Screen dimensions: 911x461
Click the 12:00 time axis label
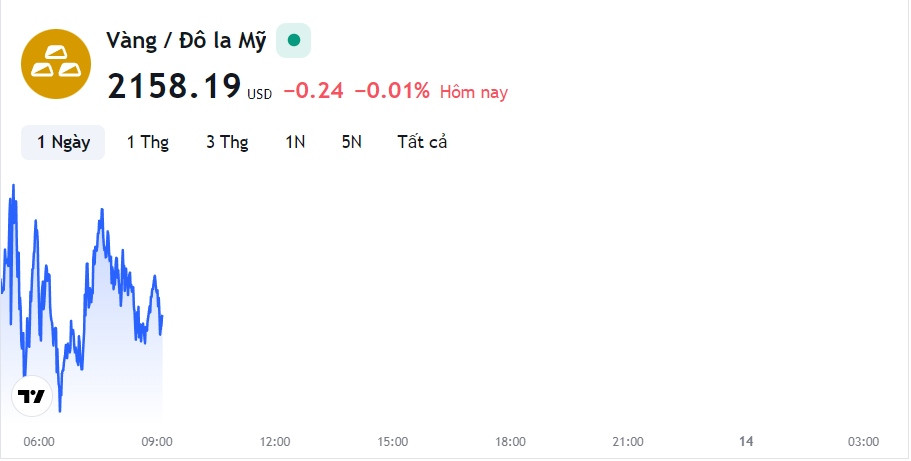click(275, 441)
